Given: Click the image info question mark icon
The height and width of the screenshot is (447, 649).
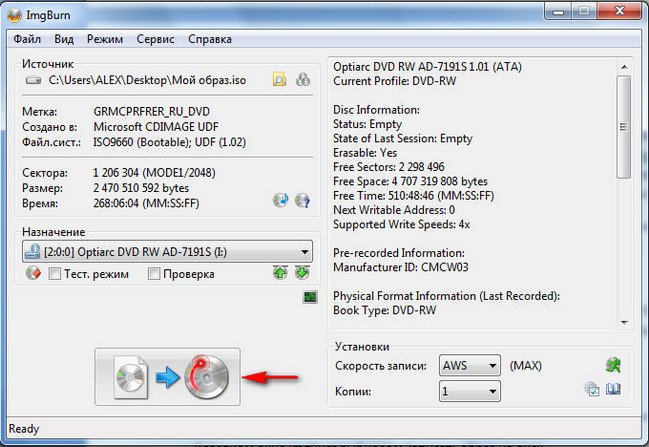Looking at the screenshot, I should pyautogui.click(x=303, y=200).
